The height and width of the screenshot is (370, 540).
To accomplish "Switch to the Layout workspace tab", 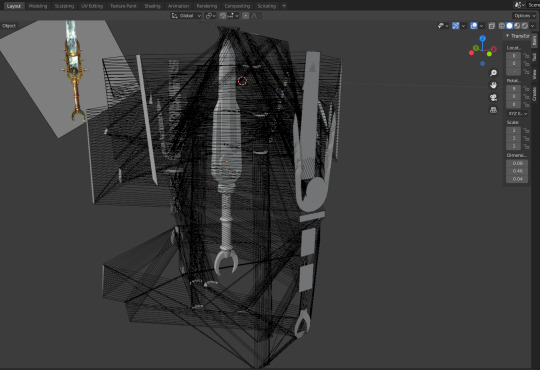I will (x=14, y=6).
